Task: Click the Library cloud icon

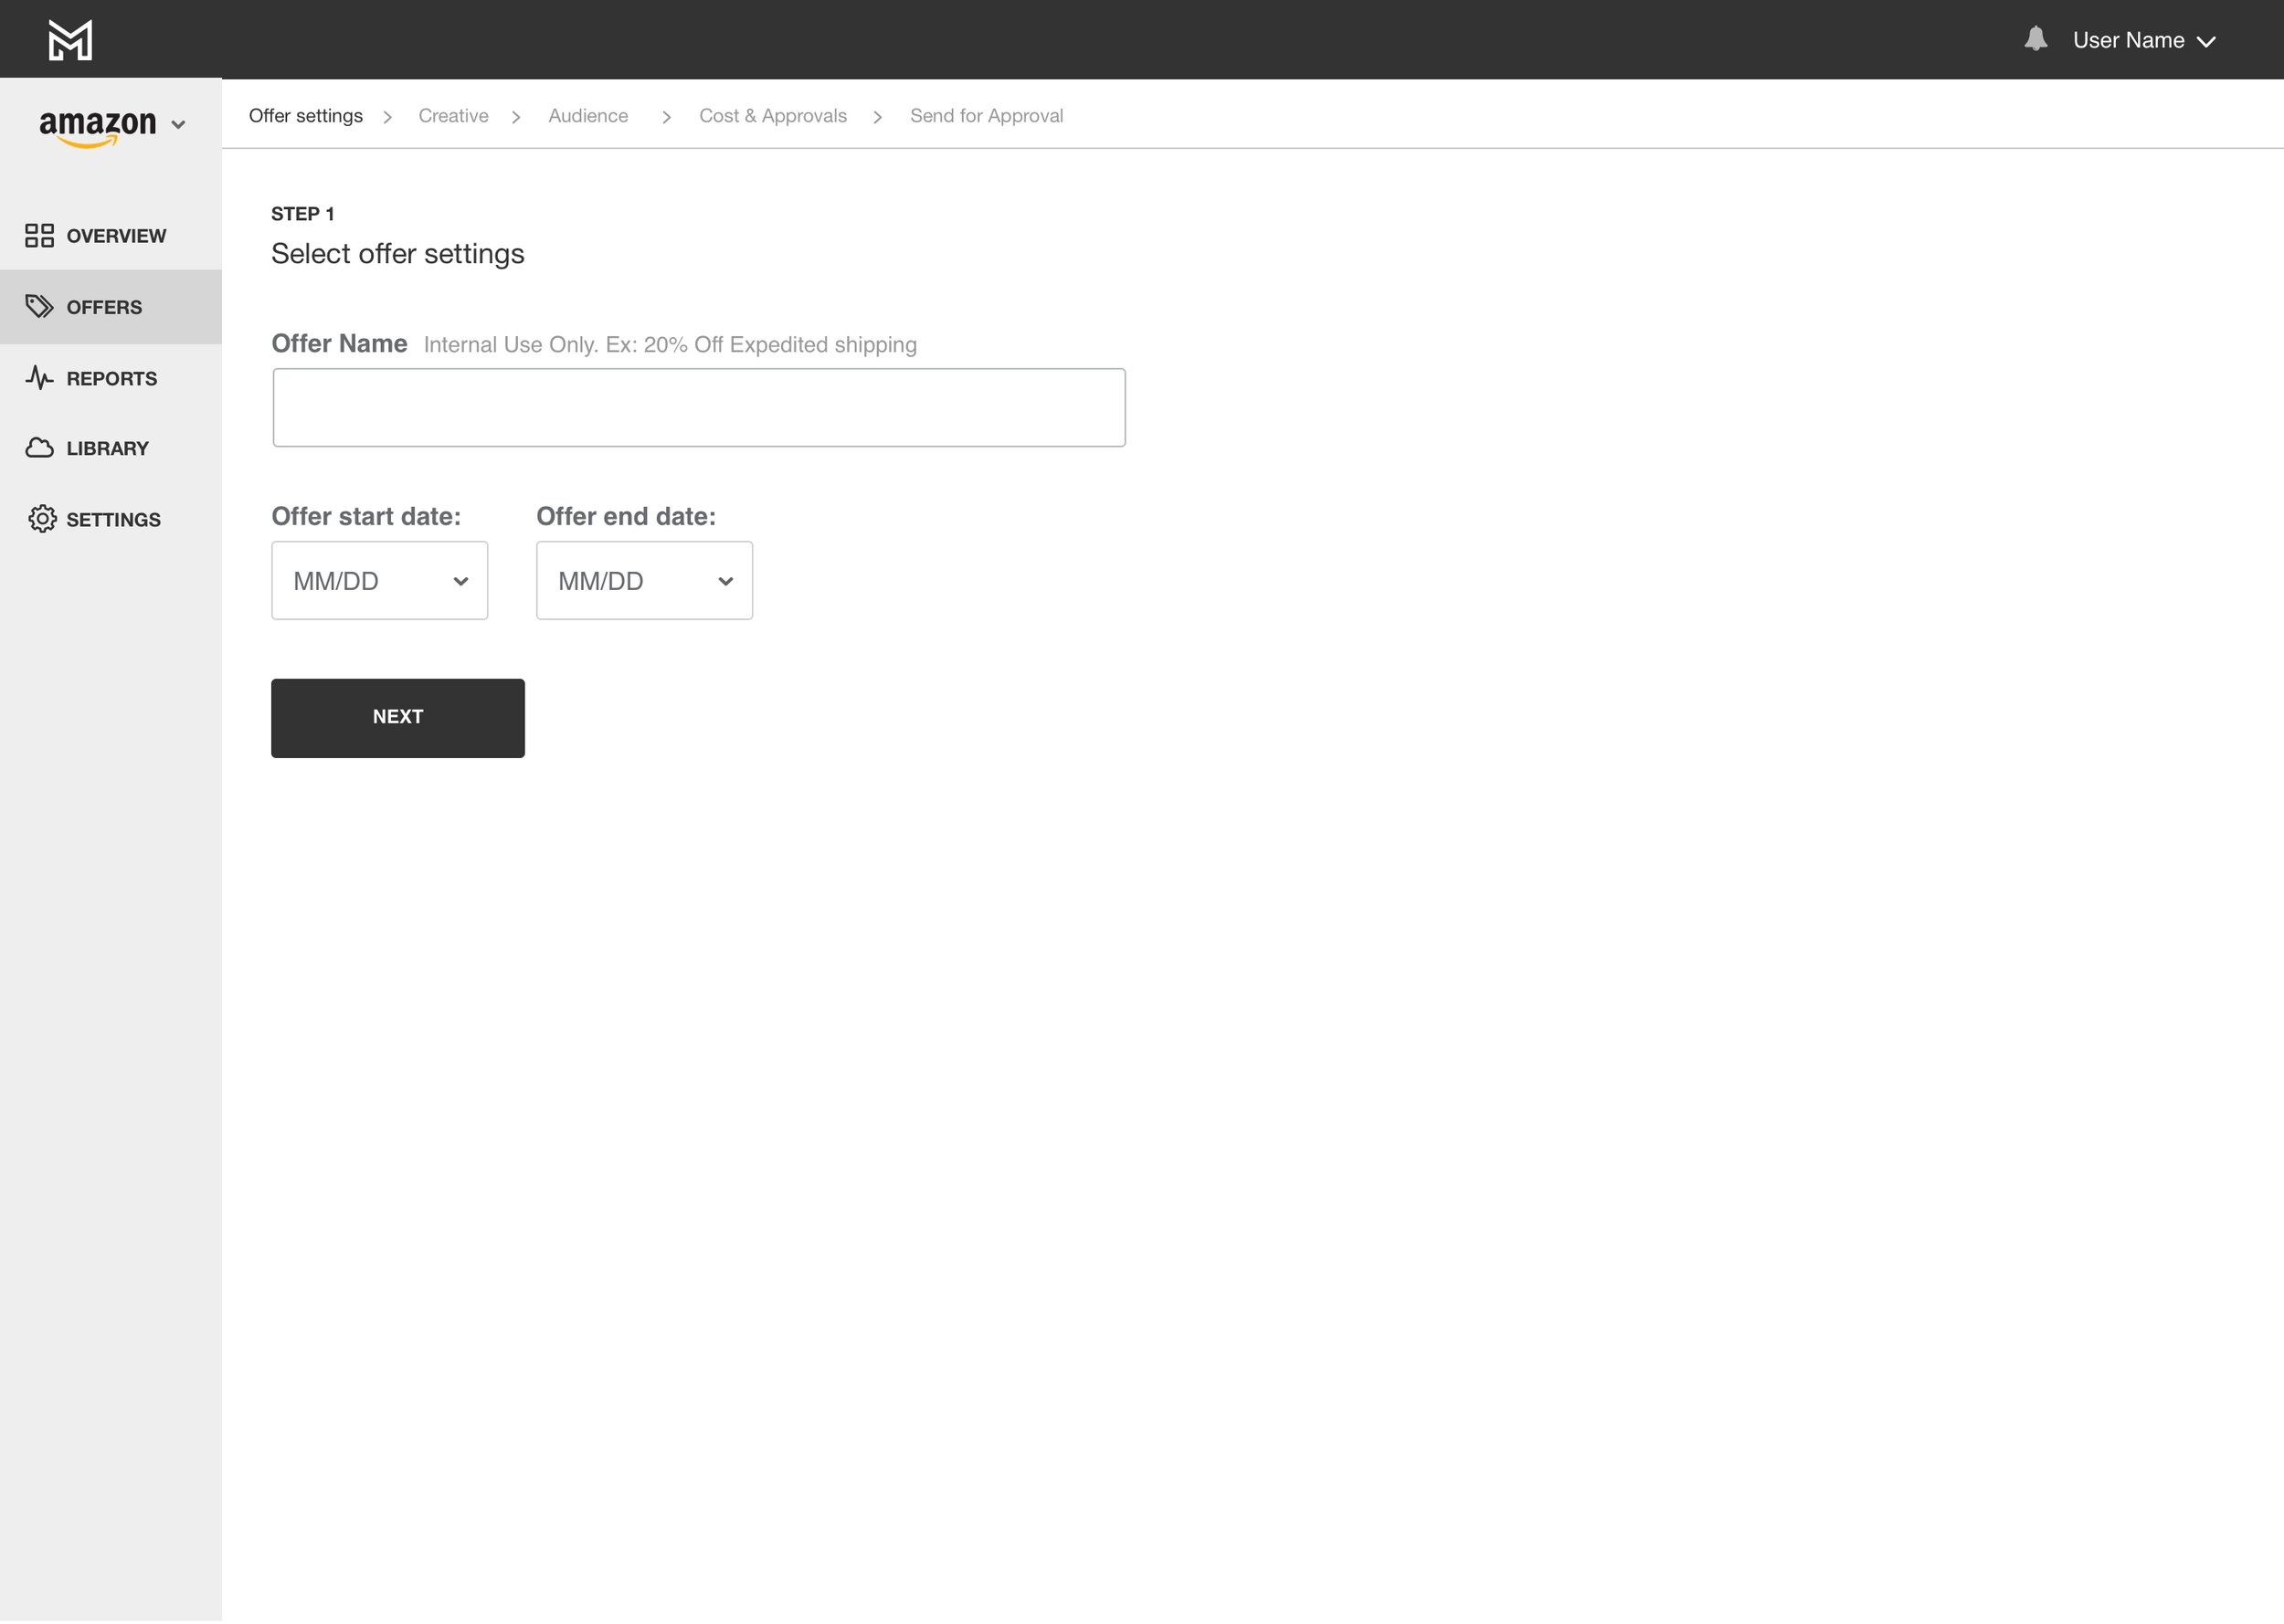Action: pyautogui.click(x=39, y=447)
